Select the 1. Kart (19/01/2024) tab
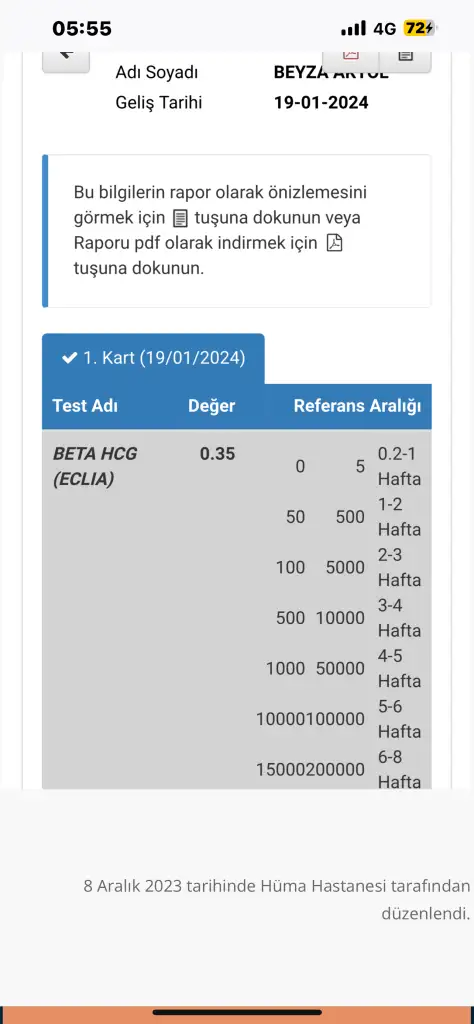Viewport: 474px width, 1024px height. (x=153, y=359)
